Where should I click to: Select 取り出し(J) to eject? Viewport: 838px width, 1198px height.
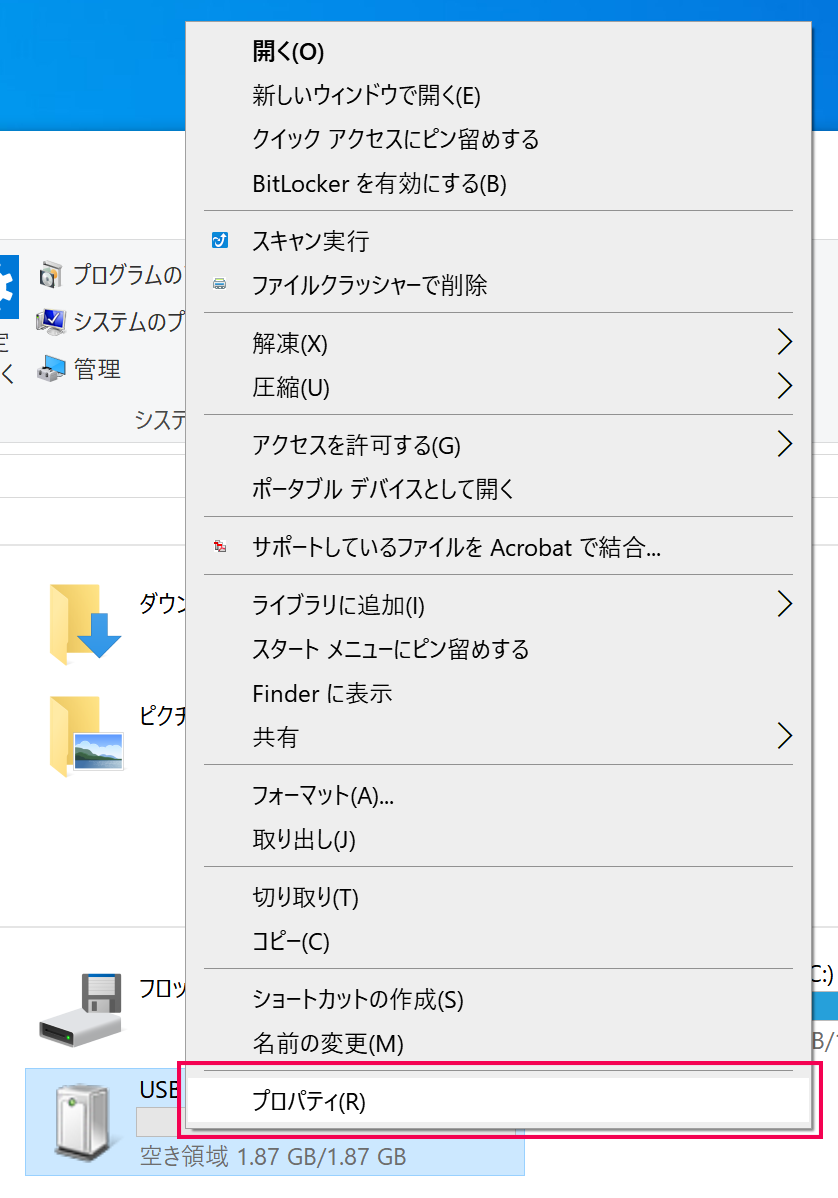coord(499,840)
